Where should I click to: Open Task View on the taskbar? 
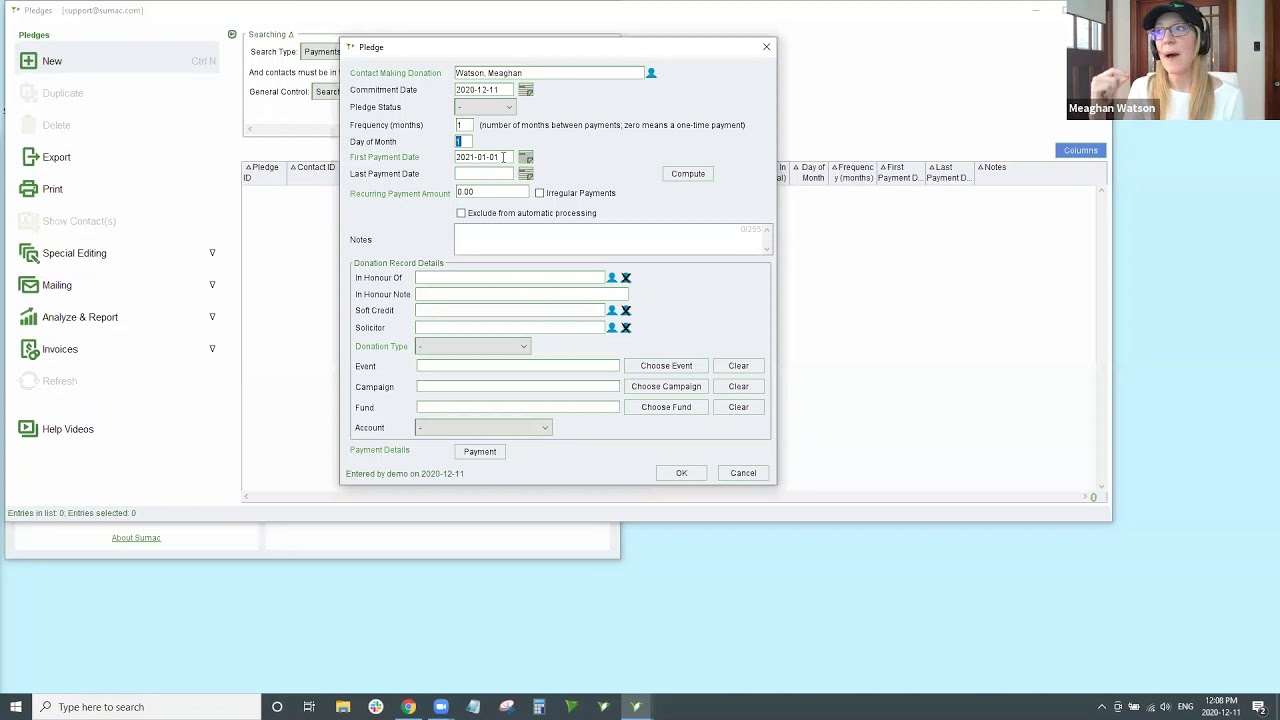pyautogui.click(x=309, y=707)
